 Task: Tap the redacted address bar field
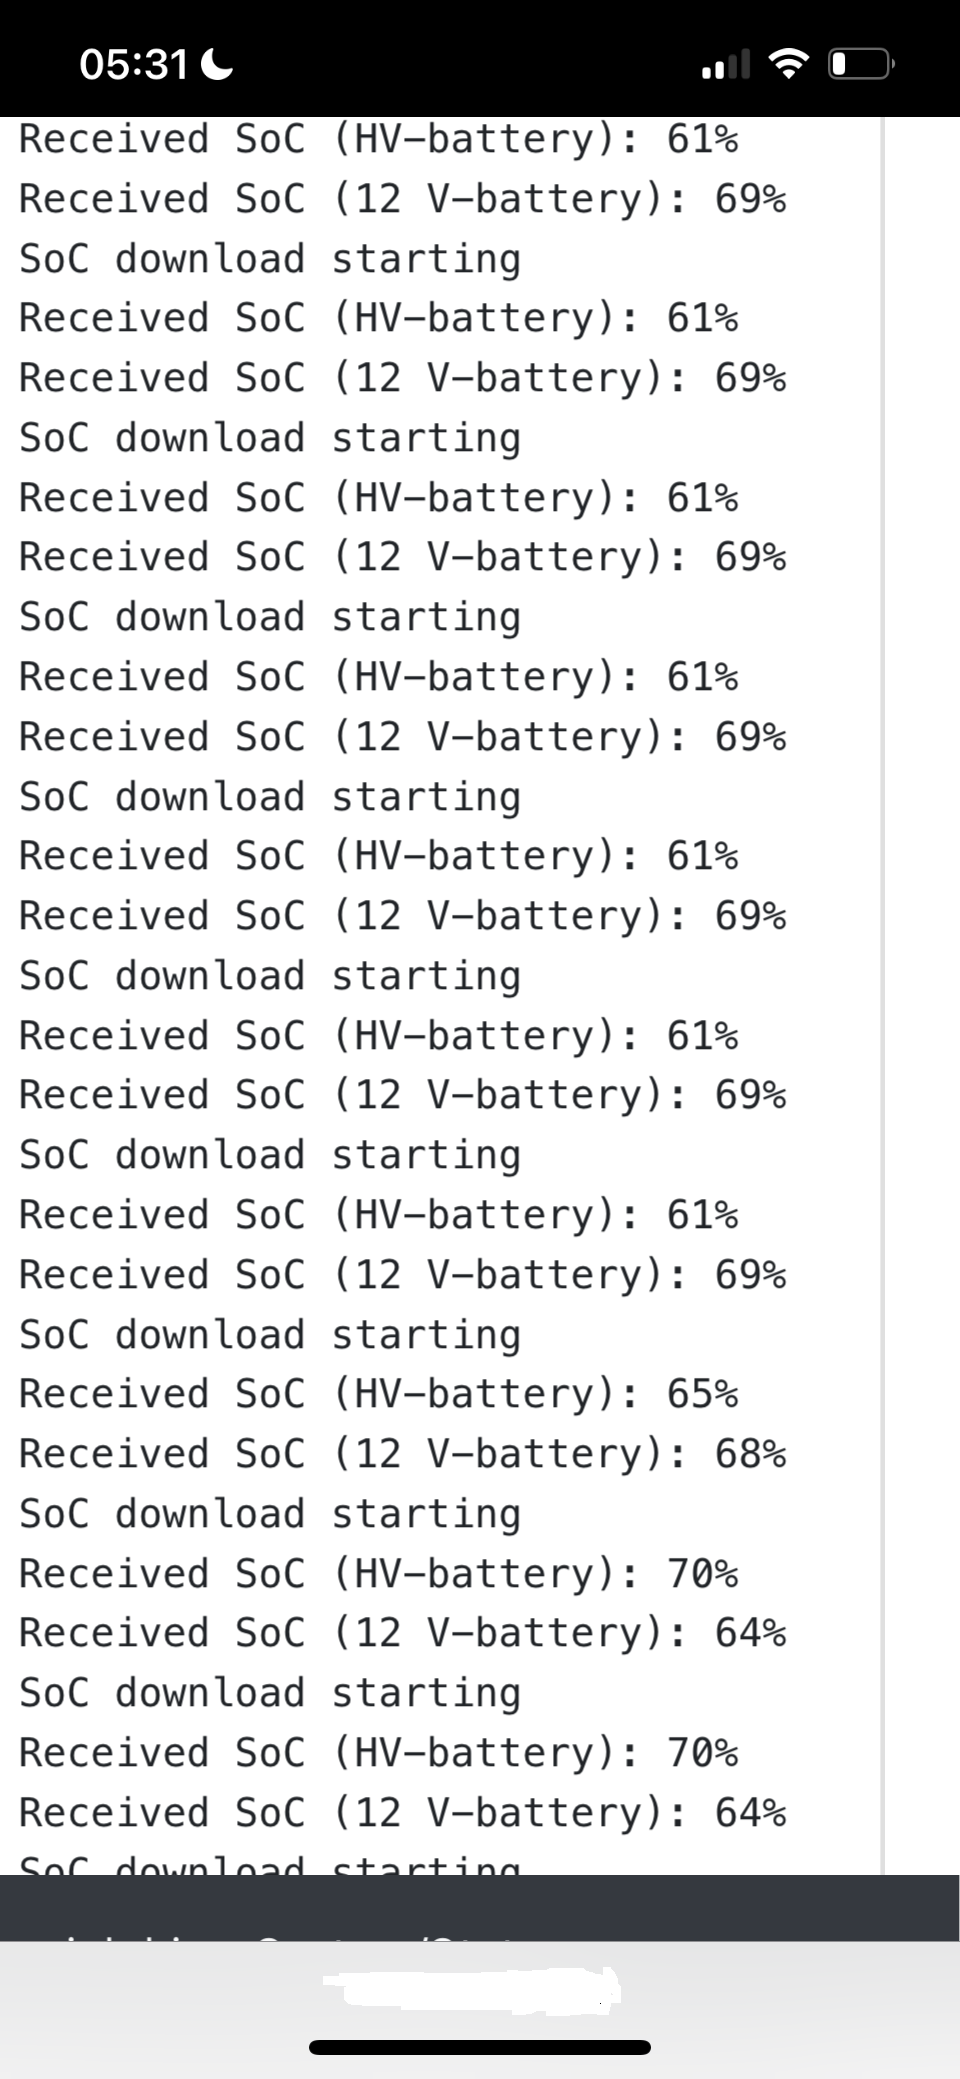470,1989
